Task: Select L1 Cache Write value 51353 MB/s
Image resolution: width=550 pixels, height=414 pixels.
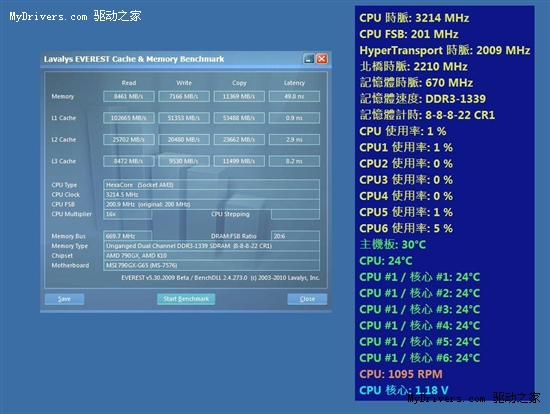Action: 184,118
